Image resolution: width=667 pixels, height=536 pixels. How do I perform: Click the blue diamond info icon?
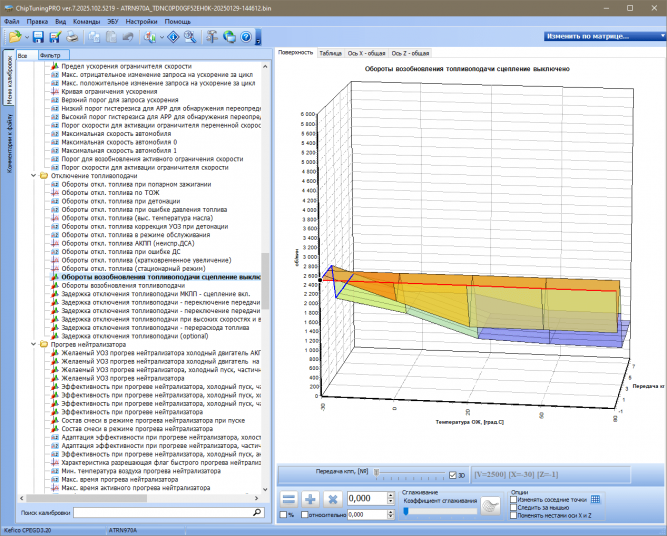tap(173, 37)
